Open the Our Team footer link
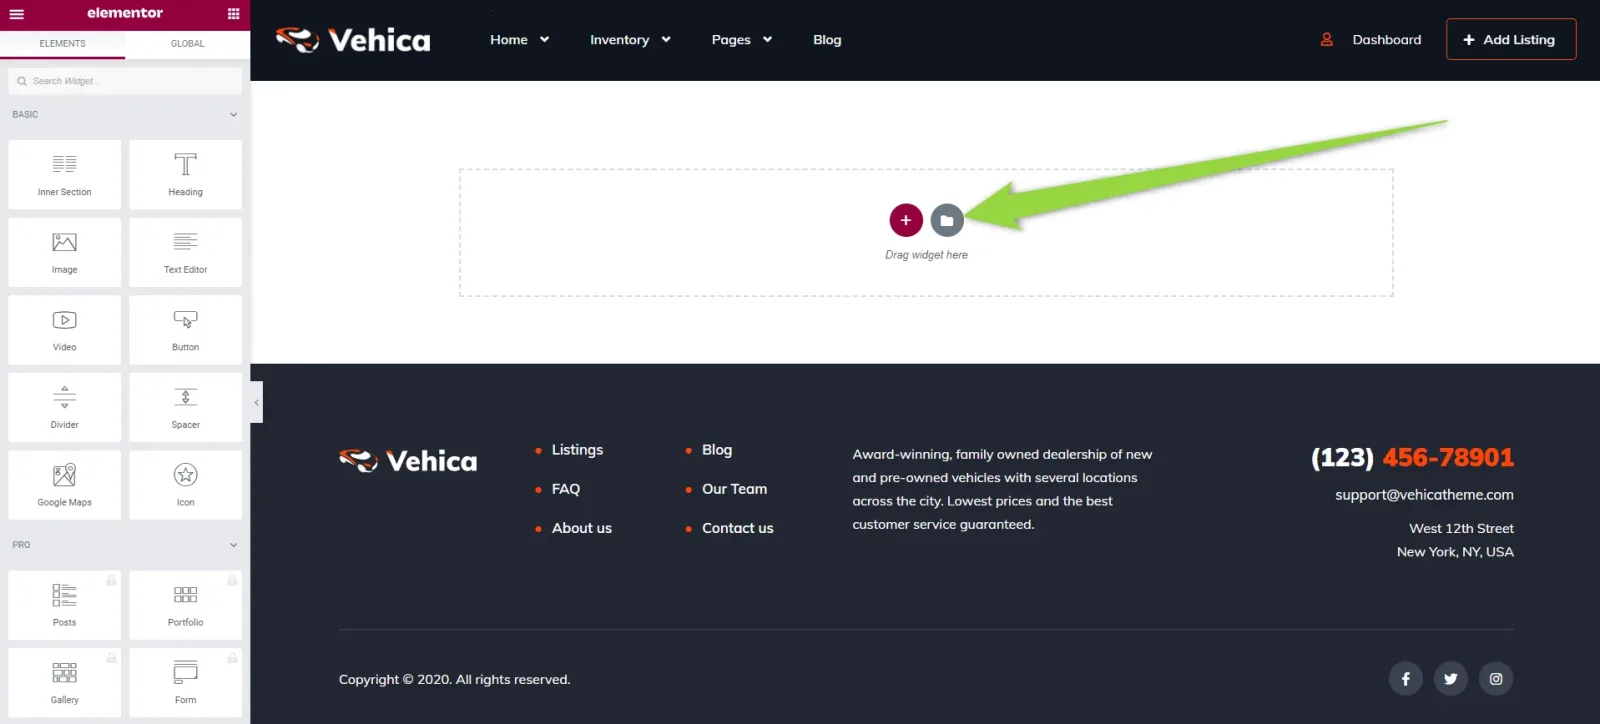 (x=735, y=489)
